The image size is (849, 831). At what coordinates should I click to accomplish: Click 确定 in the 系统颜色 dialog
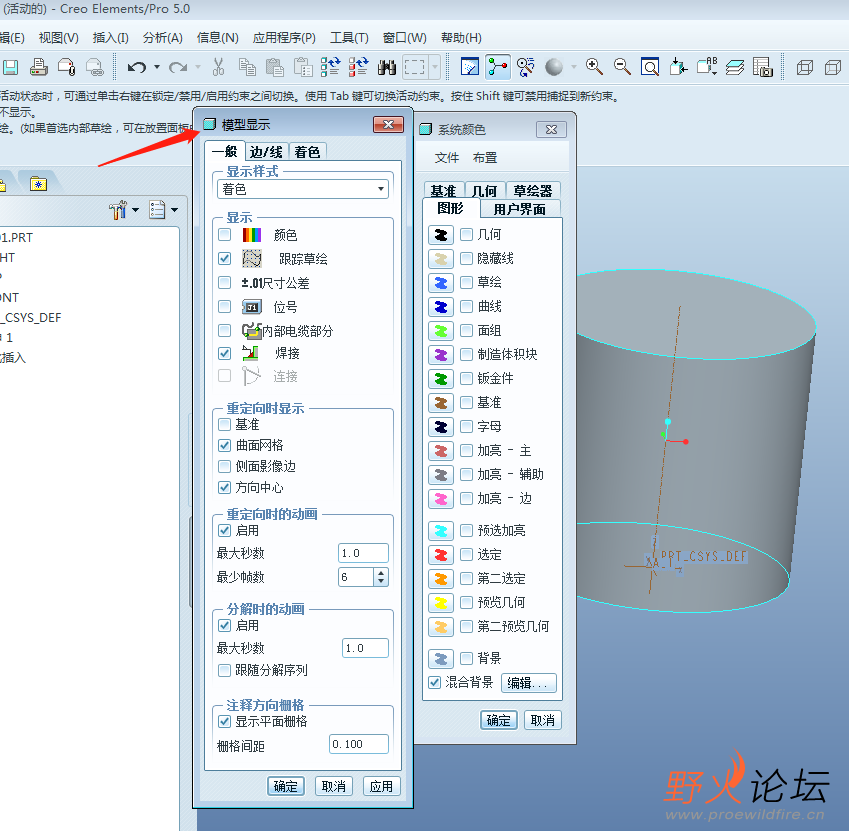pyautogui.click(x=499, y=721)
